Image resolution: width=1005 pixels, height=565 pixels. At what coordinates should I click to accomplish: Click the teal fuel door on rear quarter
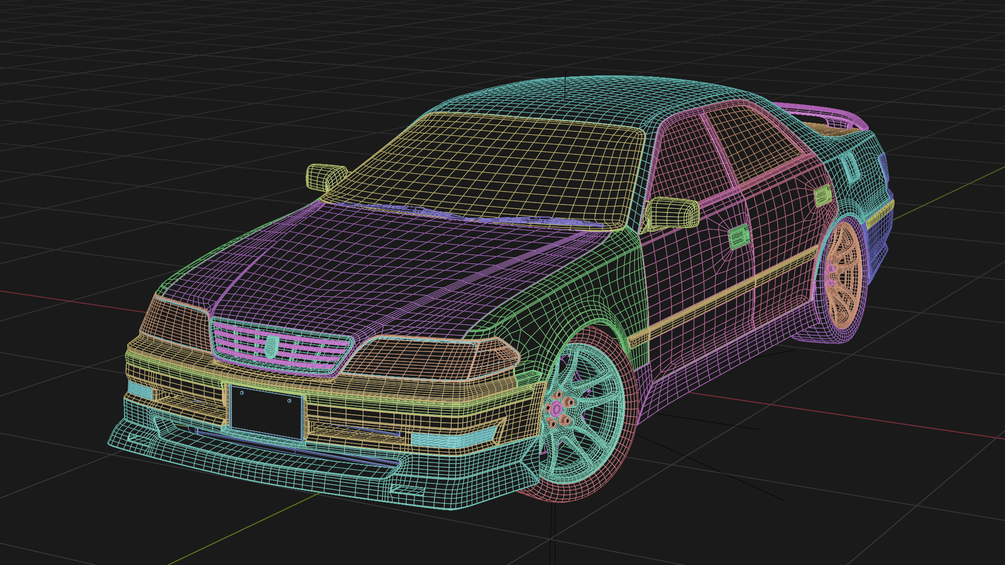click(850, 168)
